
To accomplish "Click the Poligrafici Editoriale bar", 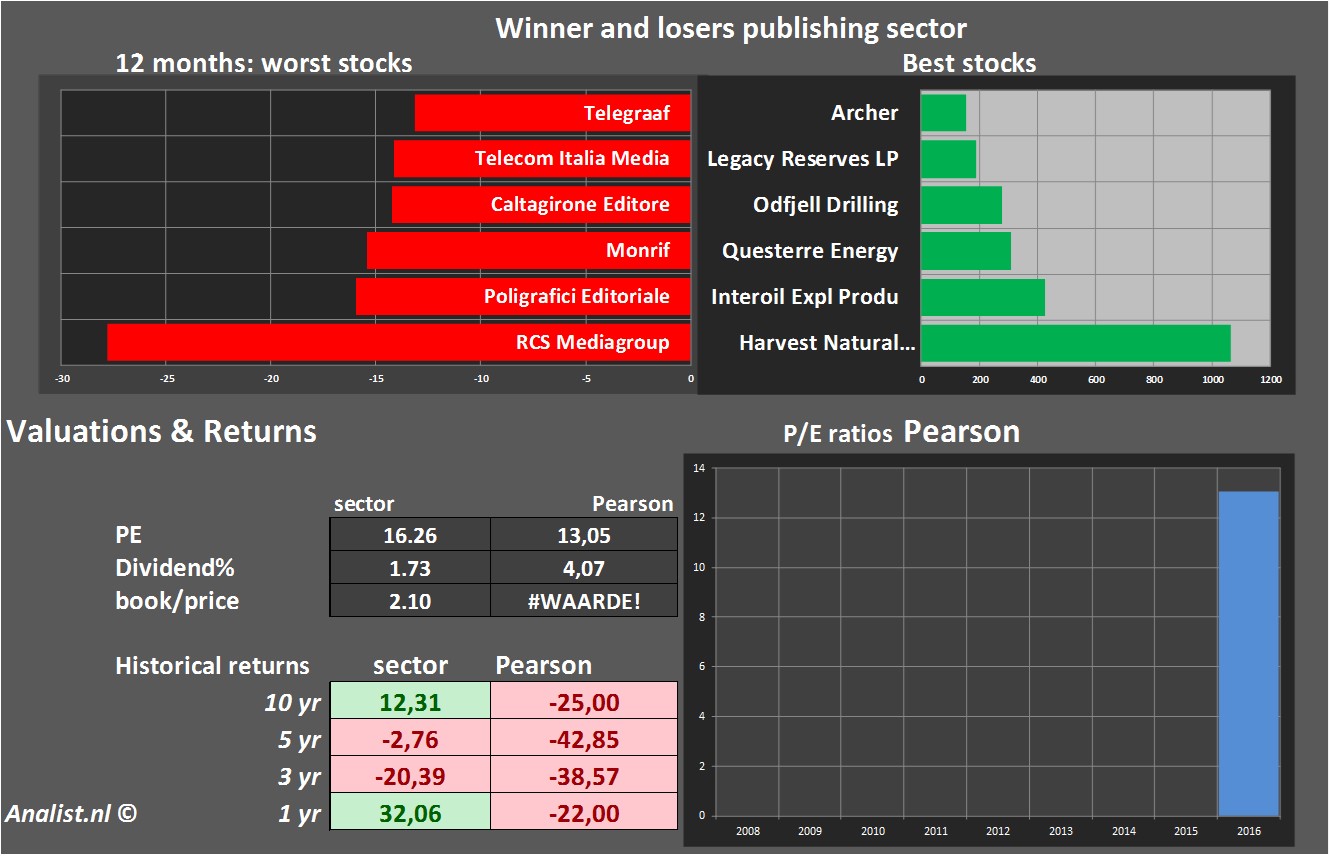I will [x=523, y=297].
